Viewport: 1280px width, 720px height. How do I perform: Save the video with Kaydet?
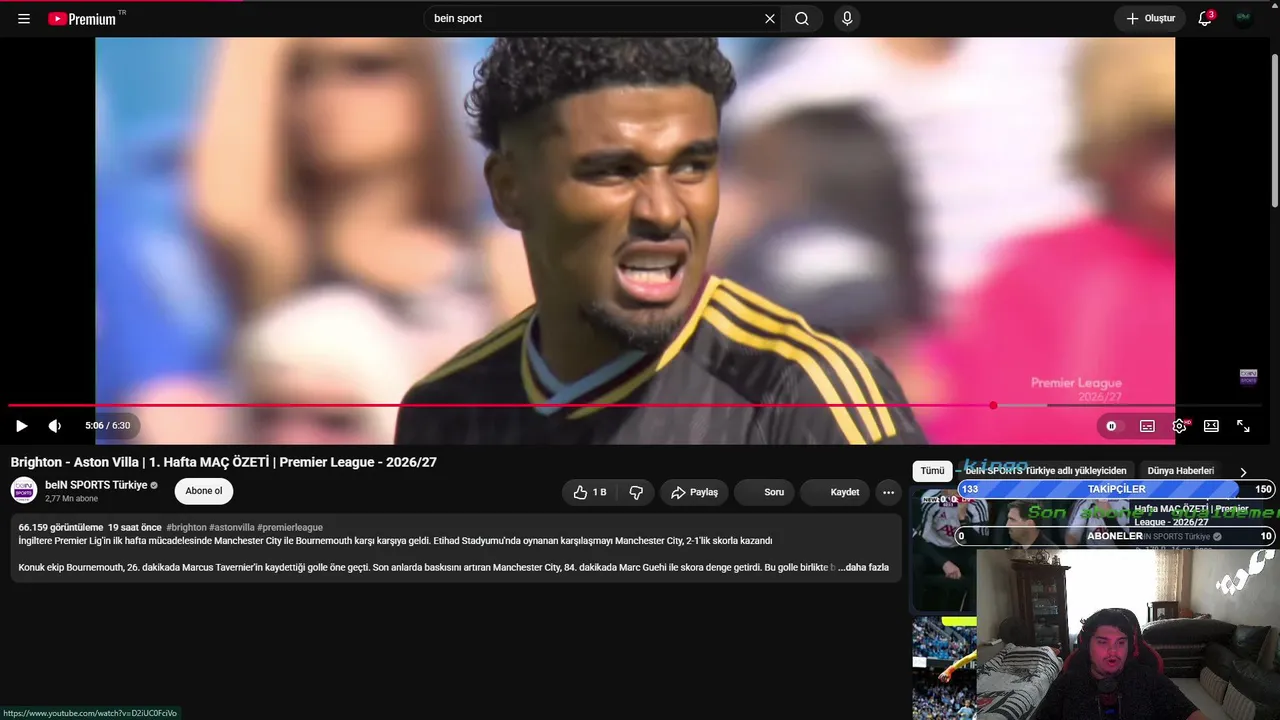pos(835,492)
